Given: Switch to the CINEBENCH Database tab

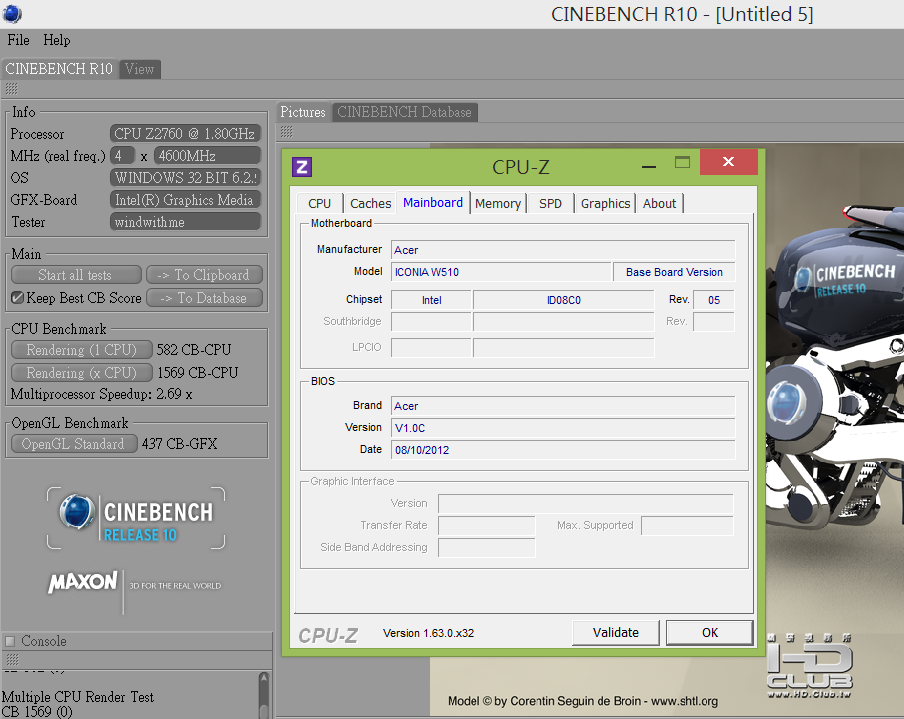Looking at the screenshot, I should tap(404, 112).
